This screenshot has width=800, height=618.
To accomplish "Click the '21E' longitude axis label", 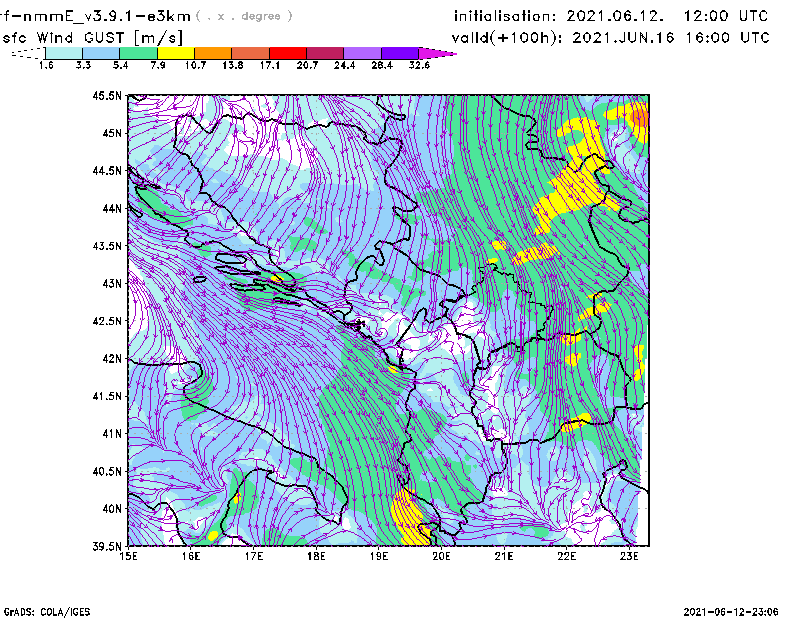I will [x=504, y=556].
